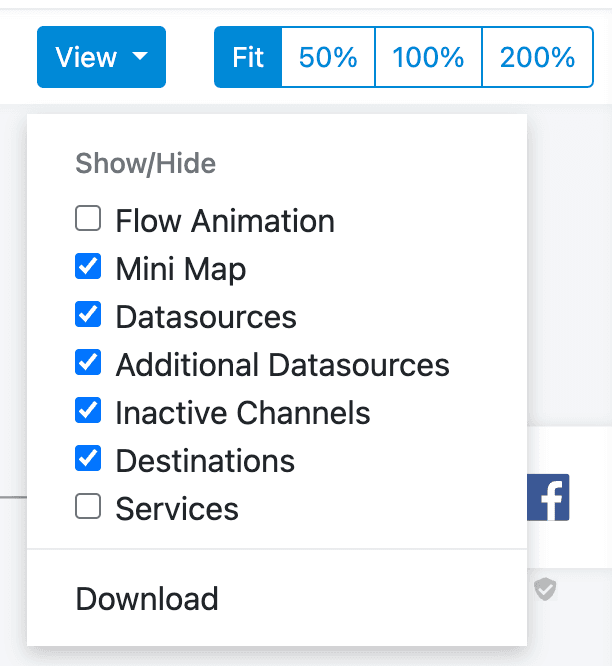
Task: Click the caret arrow on View button
Action: point(140,57)
